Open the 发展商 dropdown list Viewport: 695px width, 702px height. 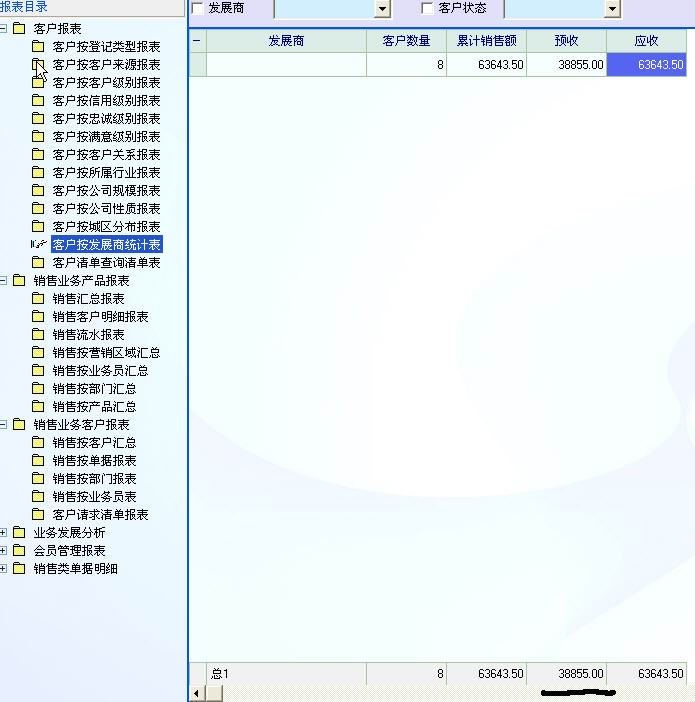point(382,9)
